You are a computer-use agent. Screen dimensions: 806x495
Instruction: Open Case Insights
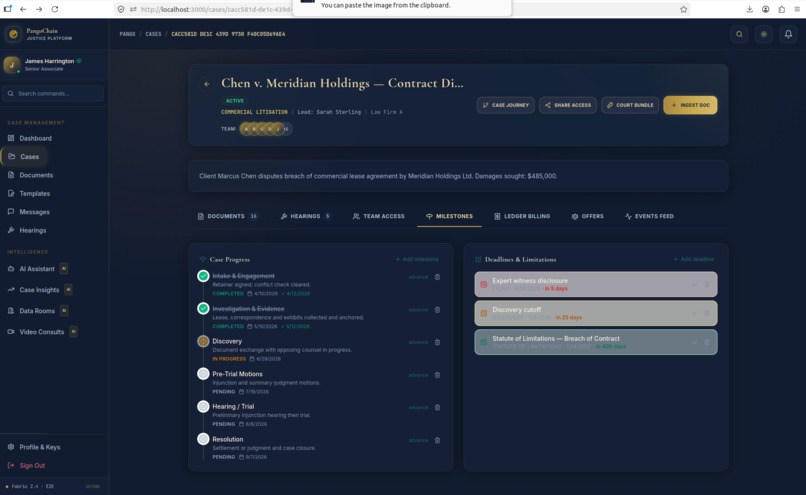(x=40, y=290)
